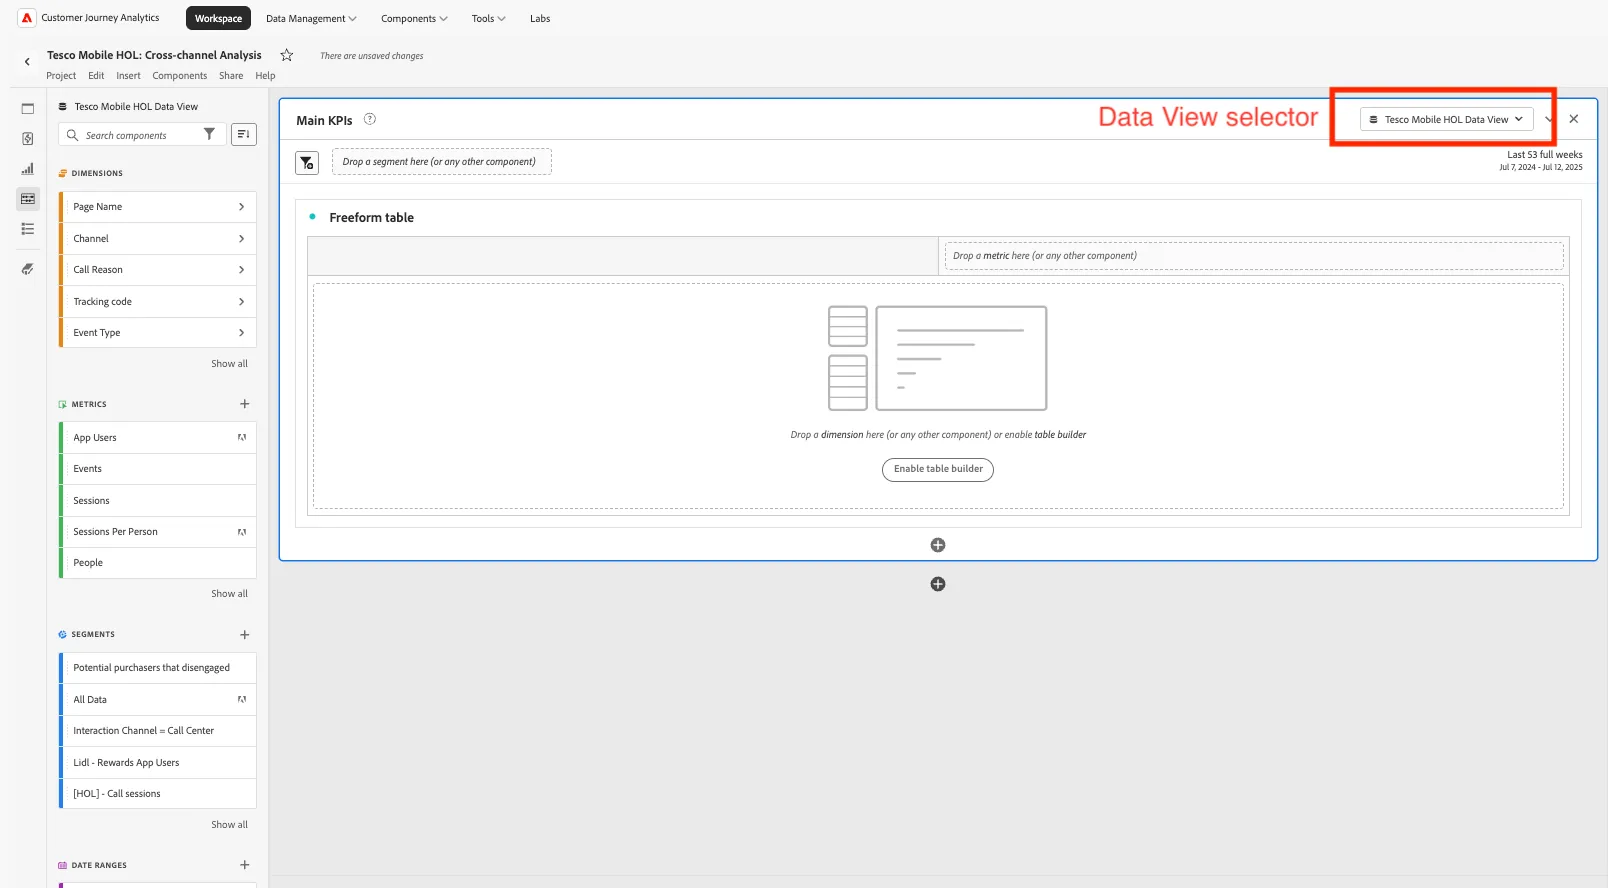Expand the Event Type dimension chevron

click(242, 333)
